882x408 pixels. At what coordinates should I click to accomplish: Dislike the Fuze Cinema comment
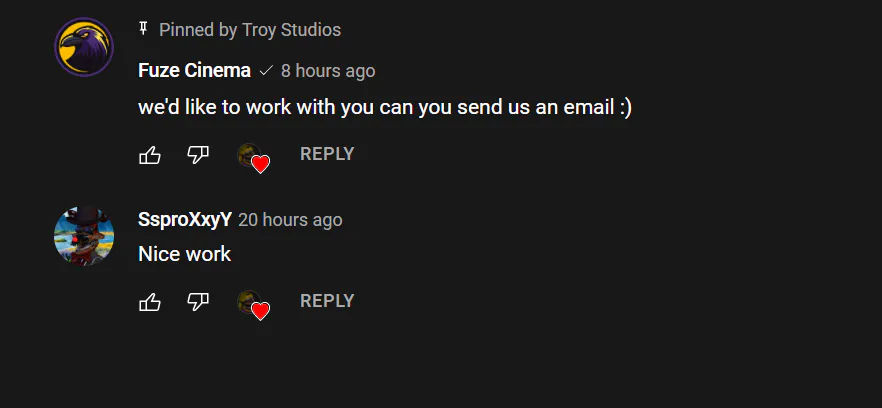tap(198, 155)
